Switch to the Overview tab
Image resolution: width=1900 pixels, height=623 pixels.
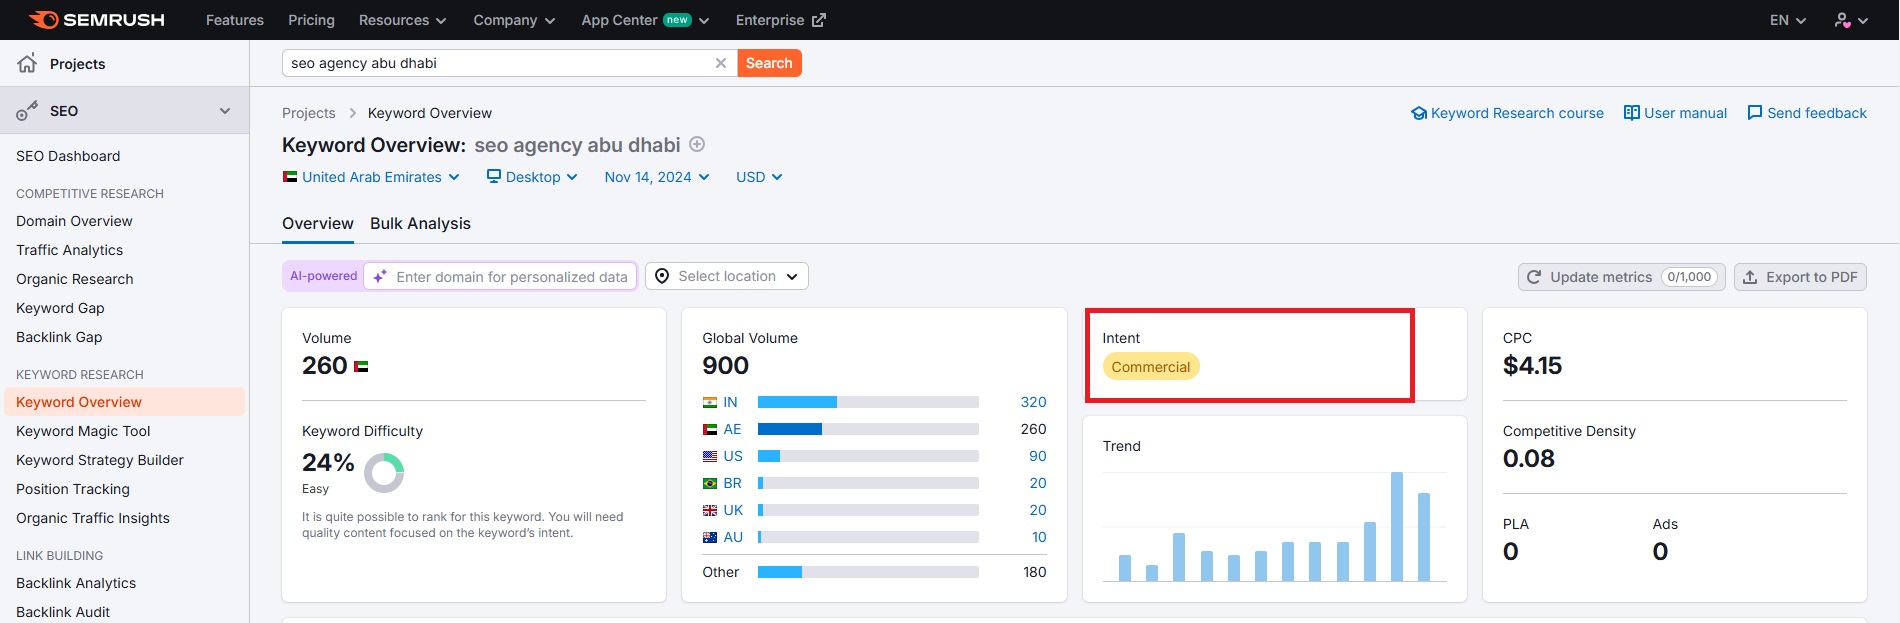(318, 224)
